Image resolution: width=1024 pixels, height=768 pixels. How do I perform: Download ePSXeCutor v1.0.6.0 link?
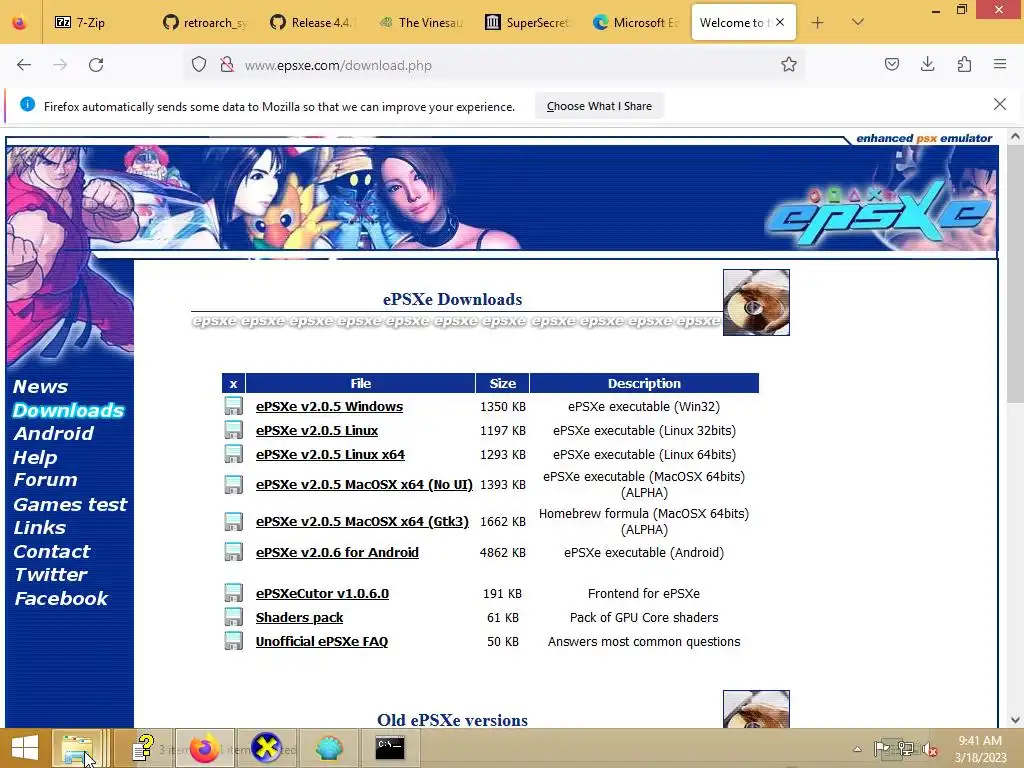322,594
